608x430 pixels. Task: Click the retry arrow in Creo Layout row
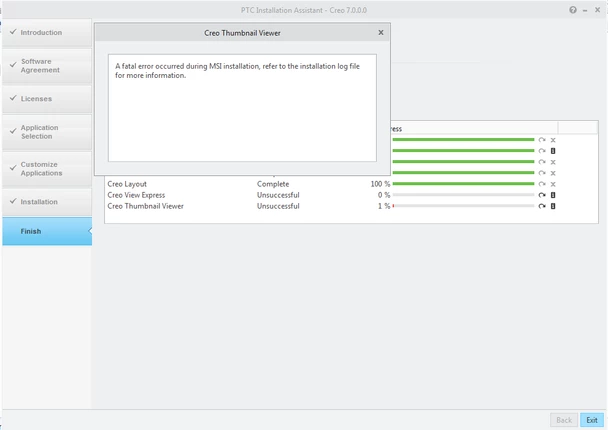542,184
